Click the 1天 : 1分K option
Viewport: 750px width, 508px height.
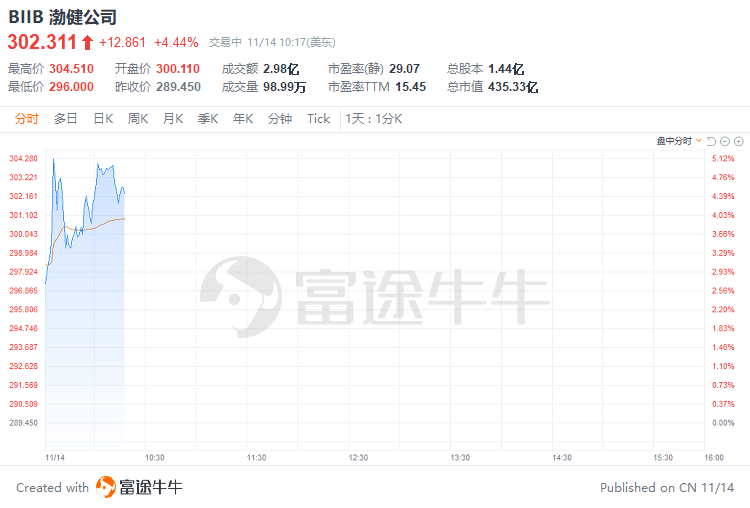pos(374,119)
